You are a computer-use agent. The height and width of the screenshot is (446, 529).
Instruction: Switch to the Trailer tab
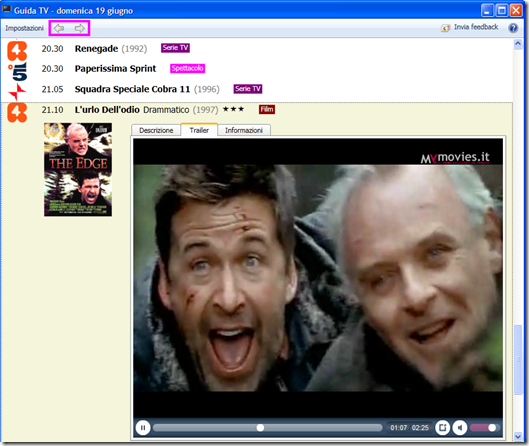[199, 130]
